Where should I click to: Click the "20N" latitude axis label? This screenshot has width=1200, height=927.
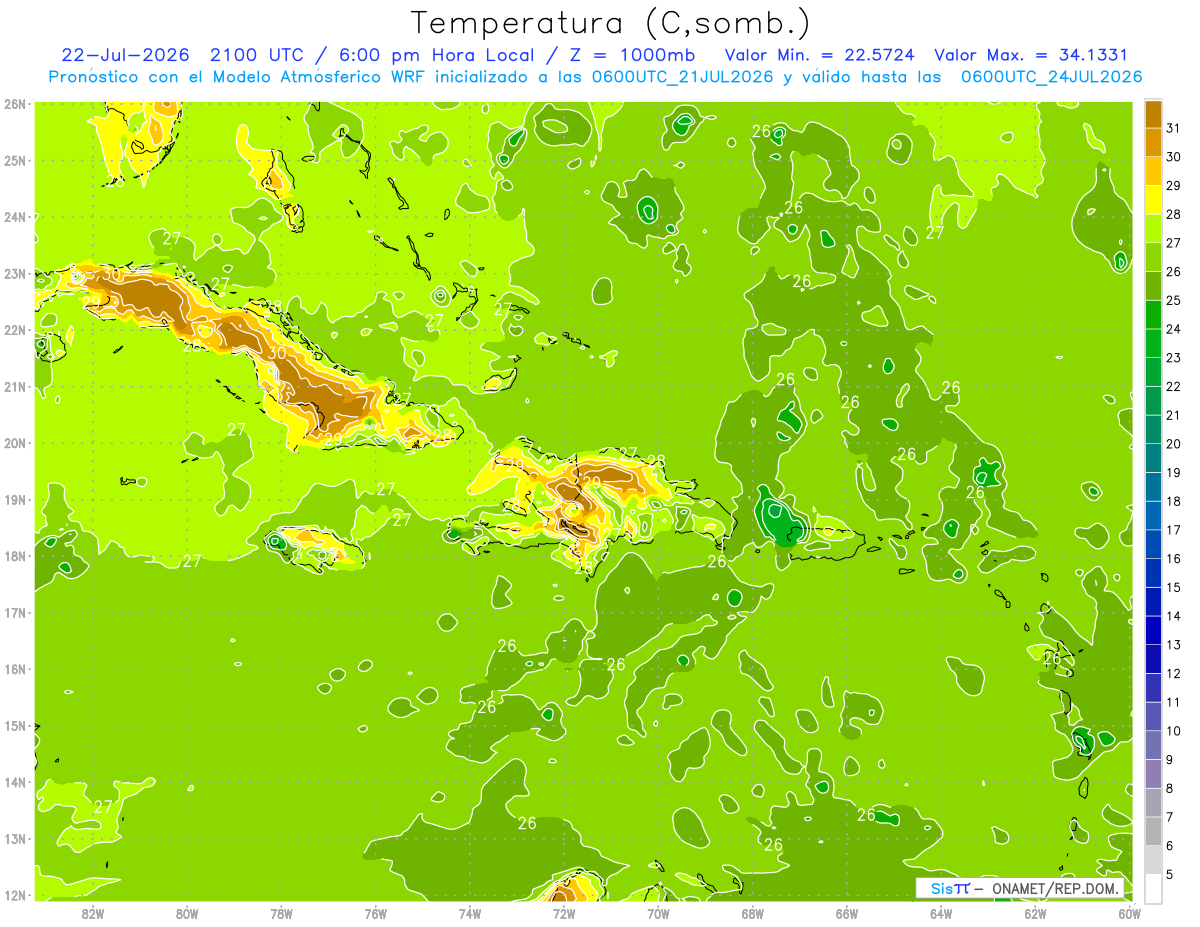15,443
